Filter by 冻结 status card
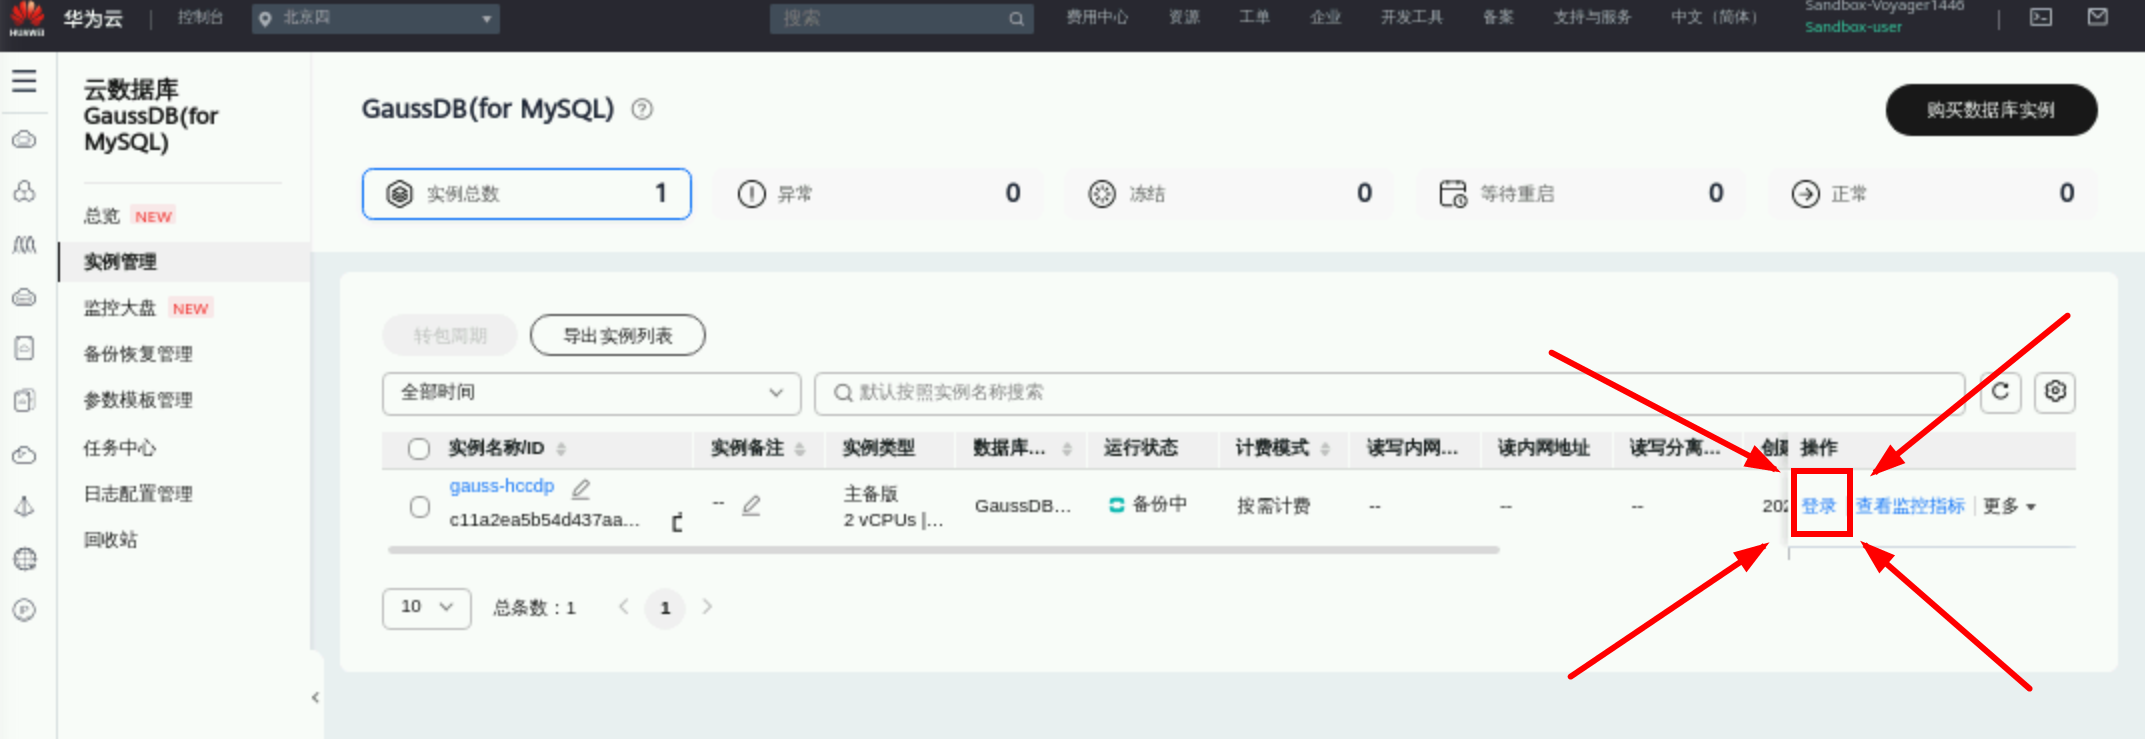 (x=1230, y=194)
